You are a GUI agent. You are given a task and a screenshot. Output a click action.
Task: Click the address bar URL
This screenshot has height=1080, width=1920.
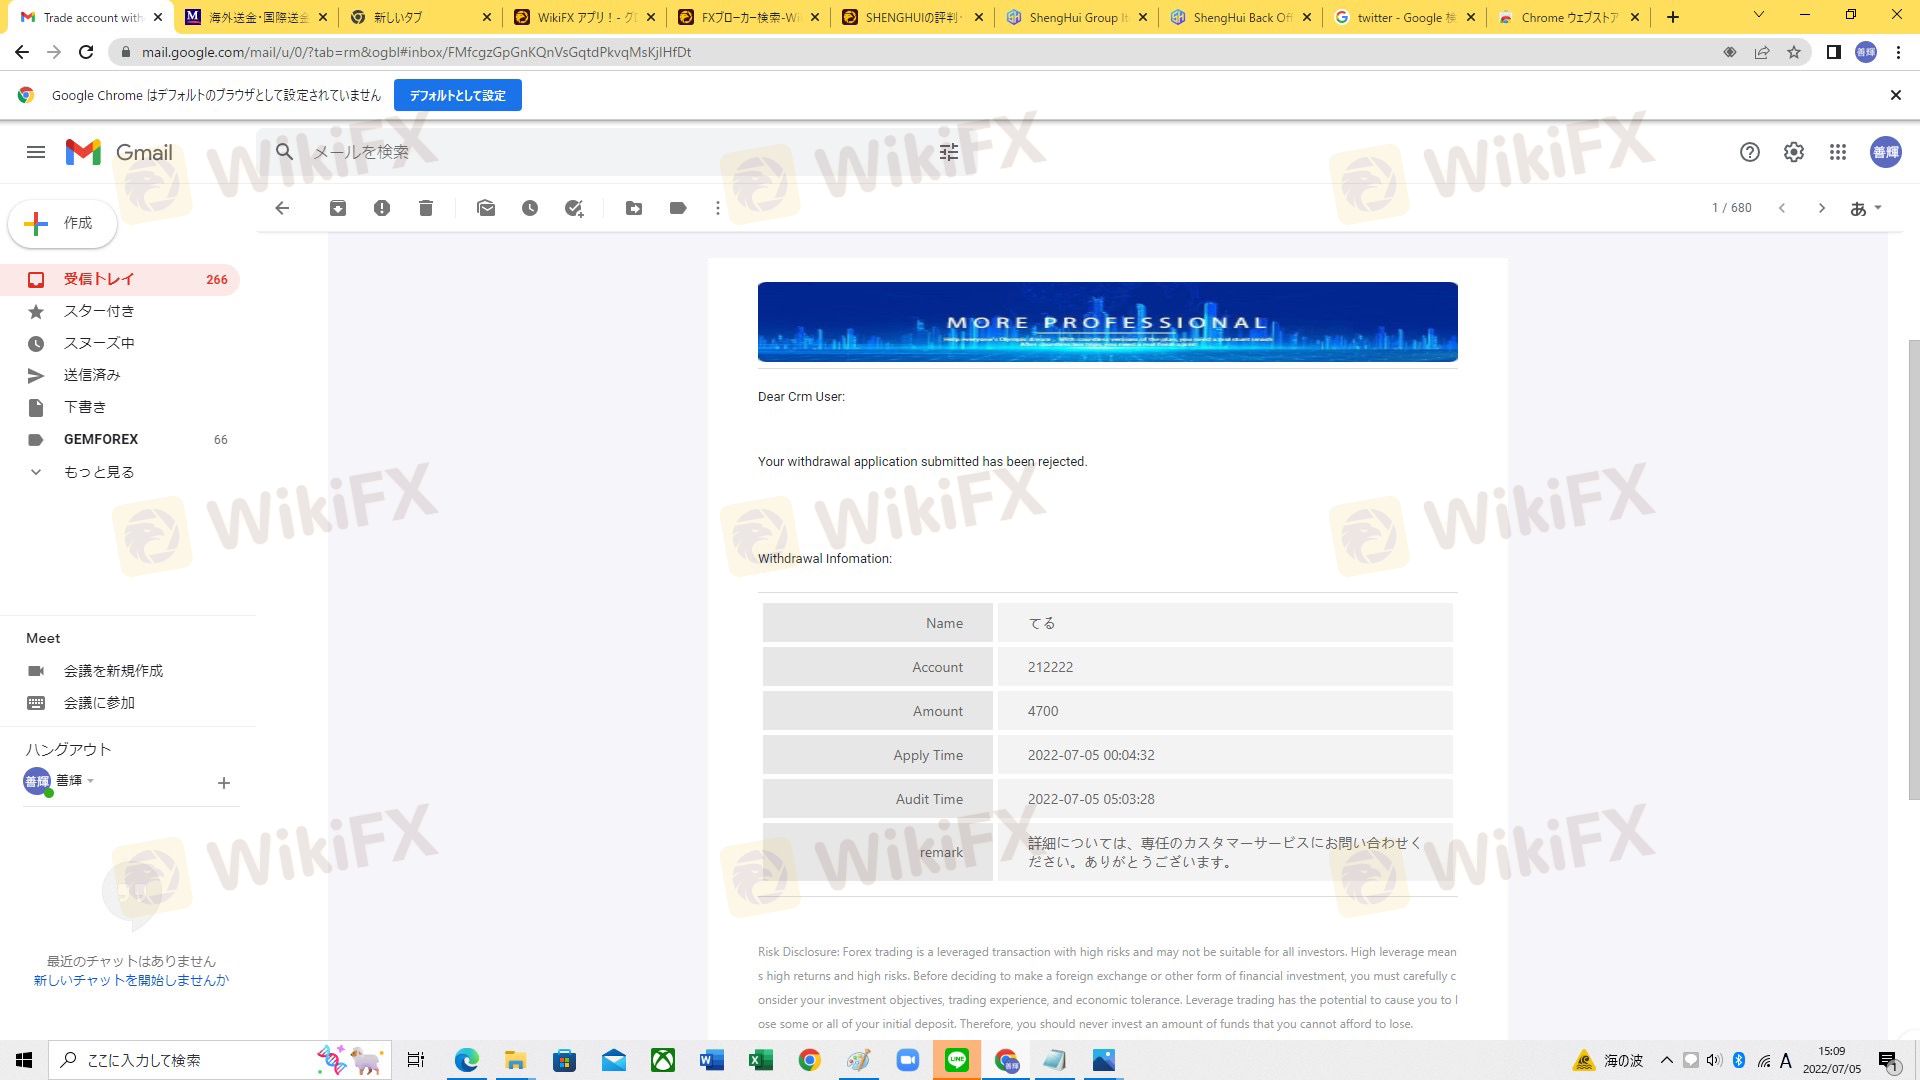click(416, 52)
